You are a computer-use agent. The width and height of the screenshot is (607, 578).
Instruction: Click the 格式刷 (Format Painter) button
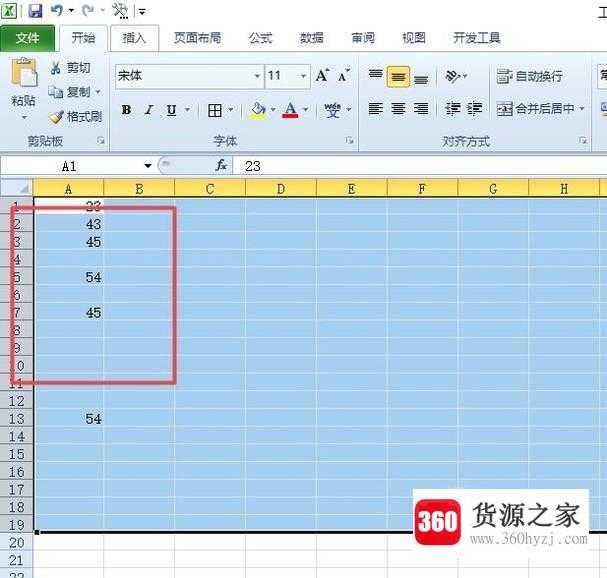[x=75, y=117]
